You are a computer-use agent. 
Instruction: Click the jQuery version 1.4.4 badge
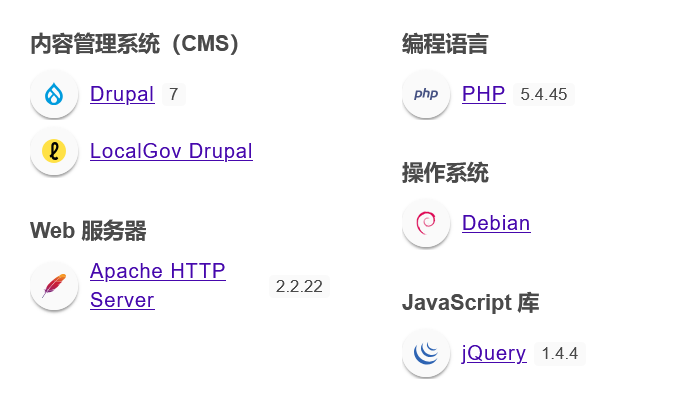[560, 354]
